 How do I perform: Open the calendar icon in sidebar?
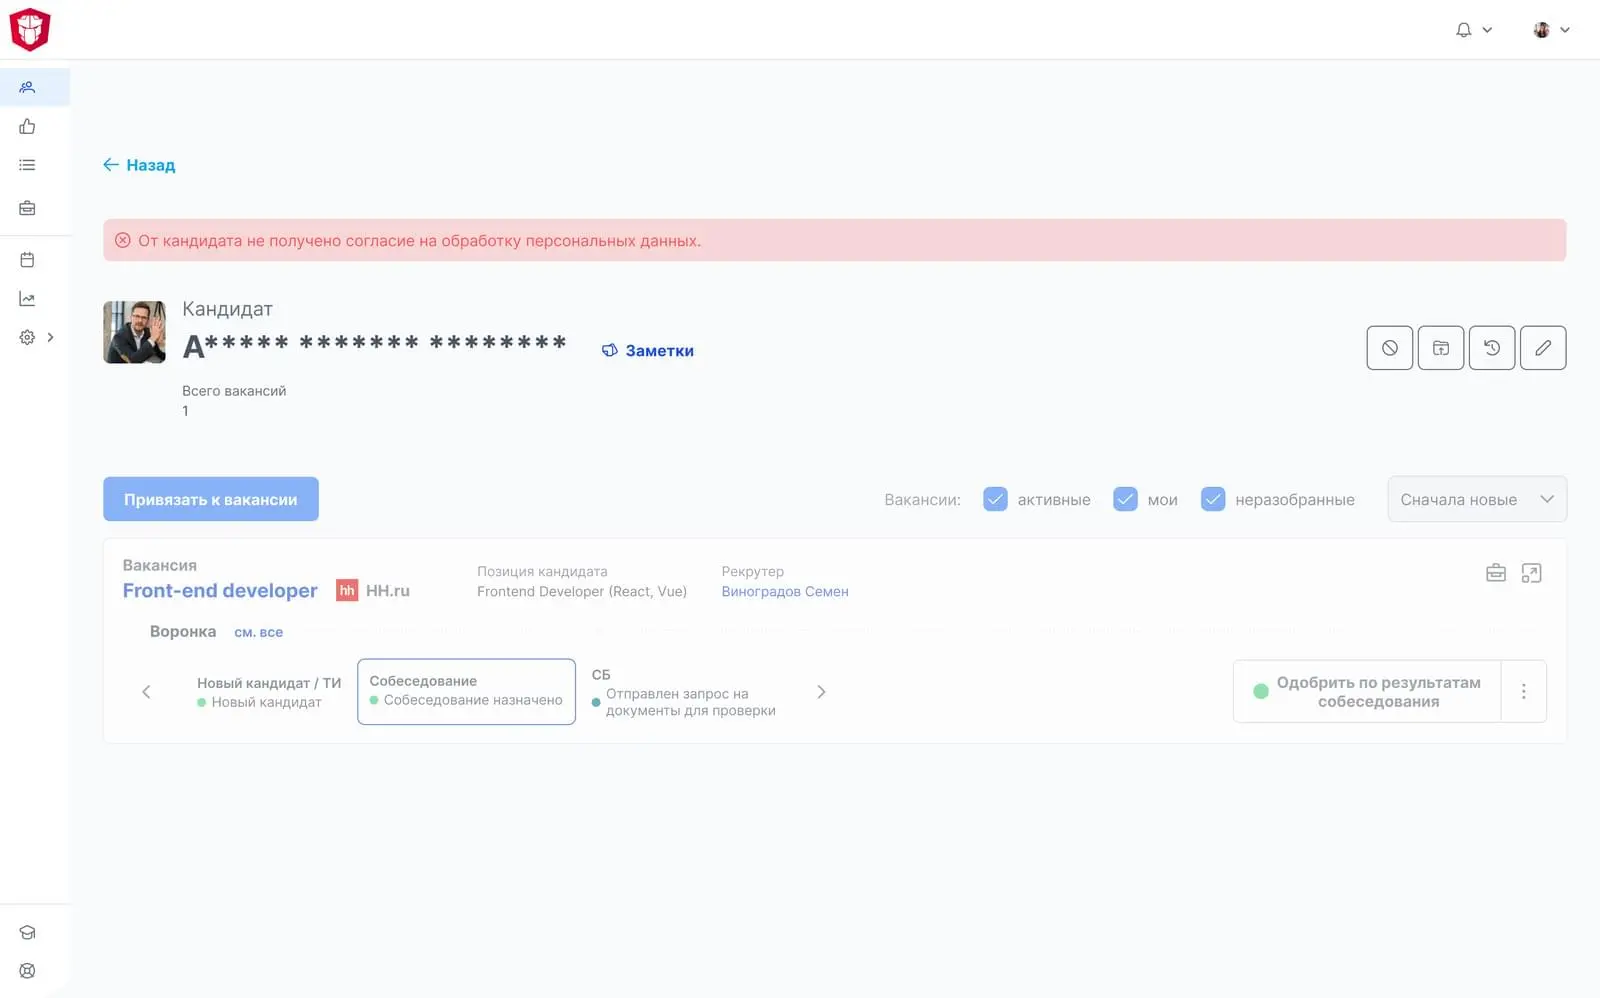coord(27,260)
